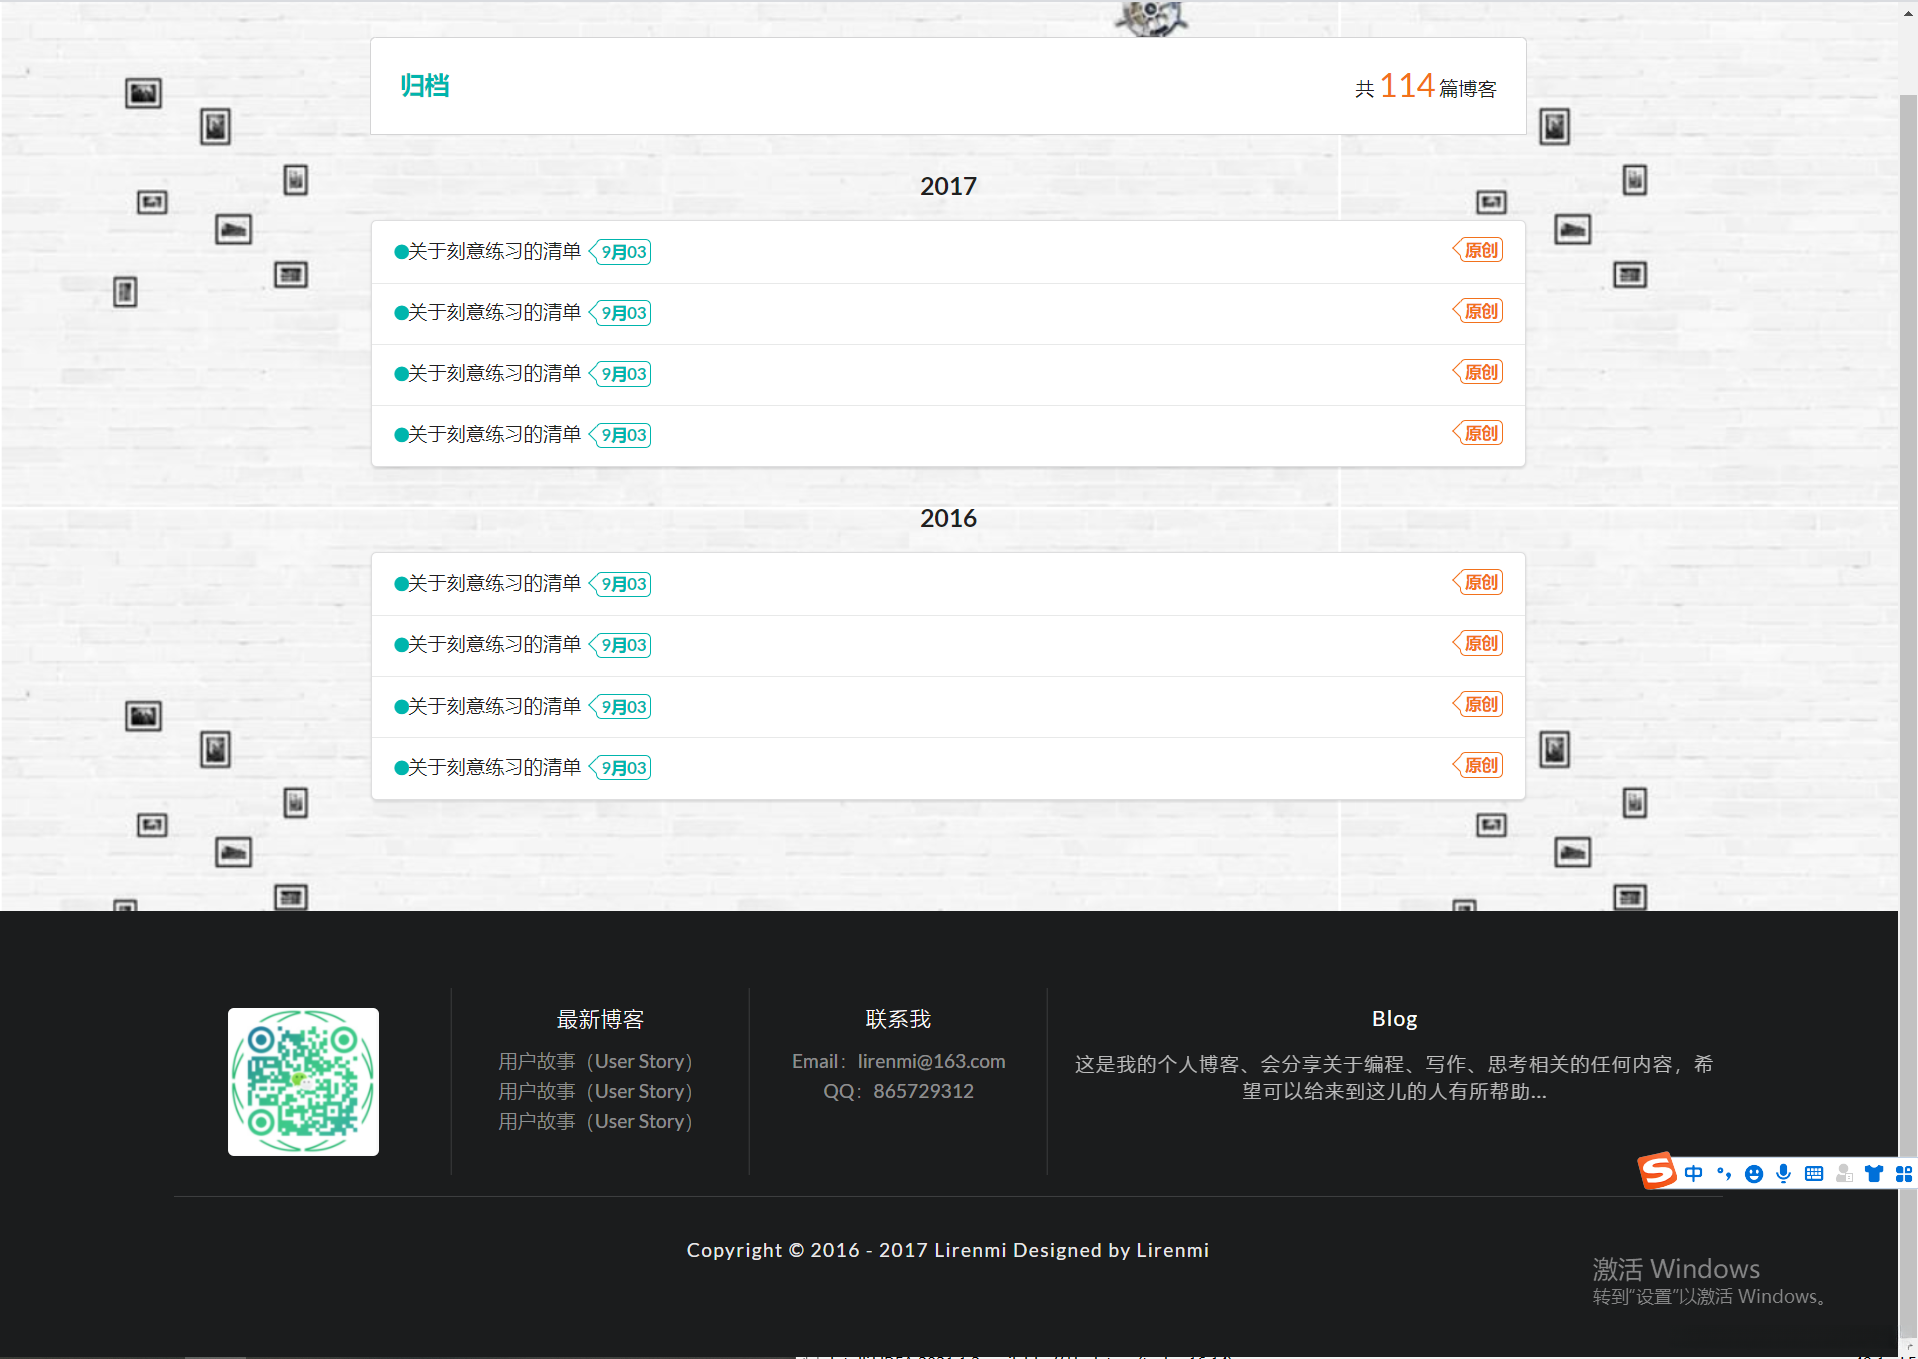Click the blog description paragraph in footer
This screenshot has width=1918, height=1359.
point(1394,1078)
